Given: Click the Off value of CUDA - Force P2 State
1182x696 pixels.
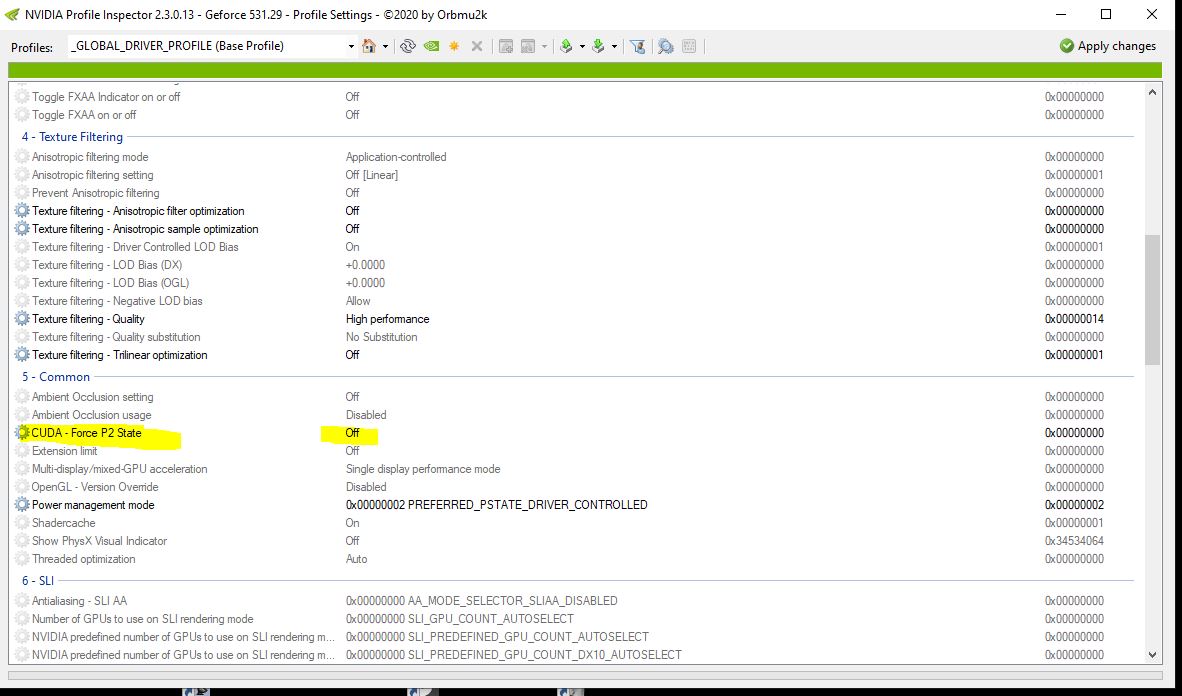Looking at the screenshot, I should pyautogui.click(x=352, y=433).
